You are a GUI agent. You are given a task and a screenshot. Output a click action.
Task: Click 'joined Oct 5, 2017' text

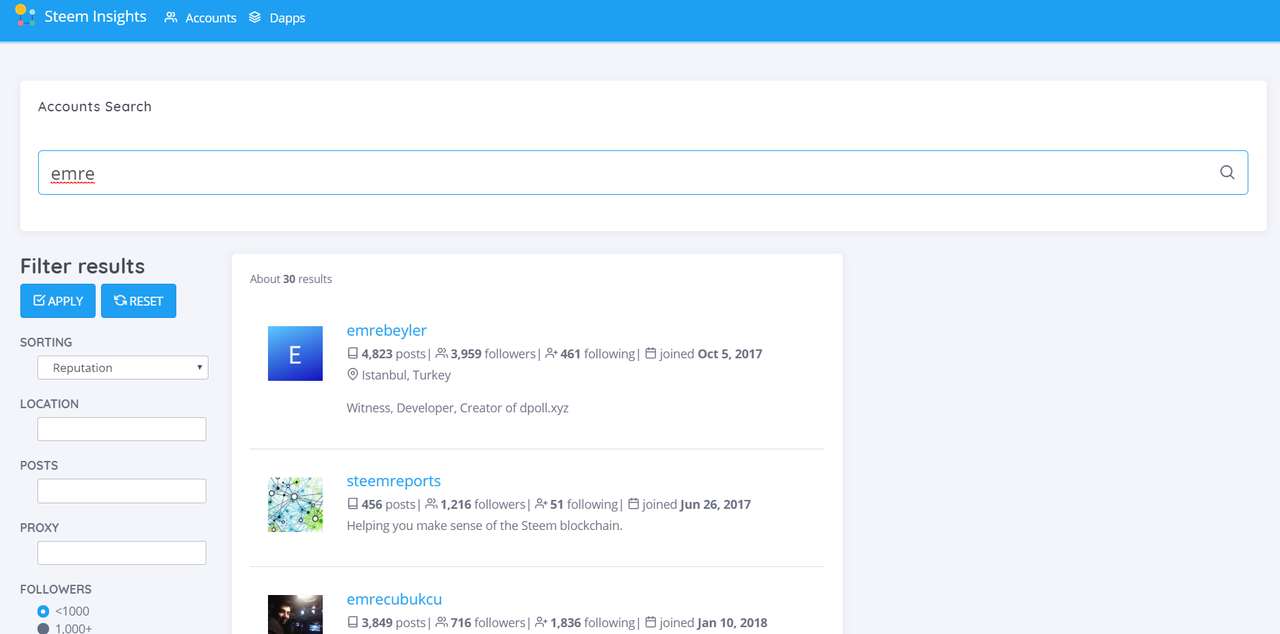[711, 354]
